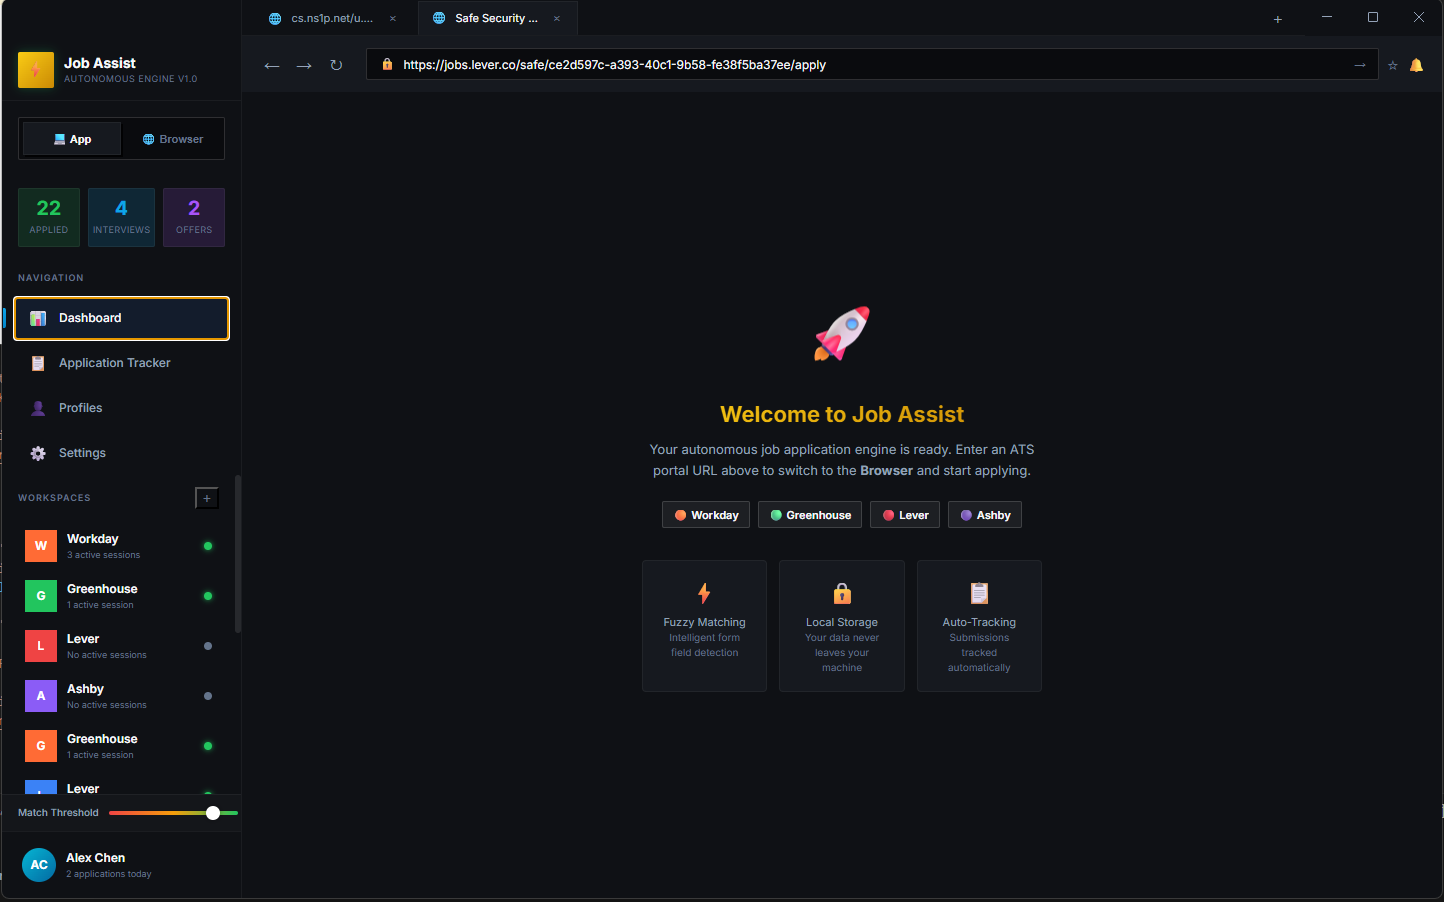Click the Profiles person icon

(x=38, y=408)
